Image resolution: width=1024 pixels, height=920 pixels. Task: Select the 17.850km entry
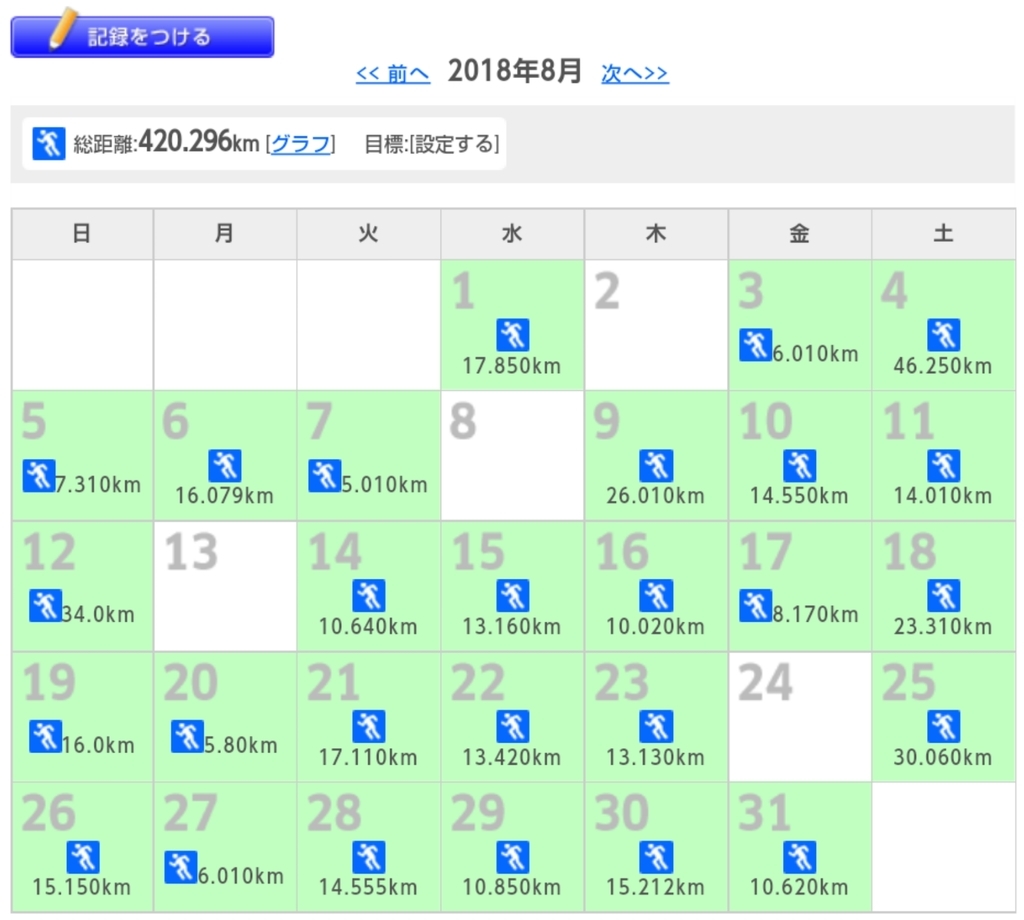[512, 366]
